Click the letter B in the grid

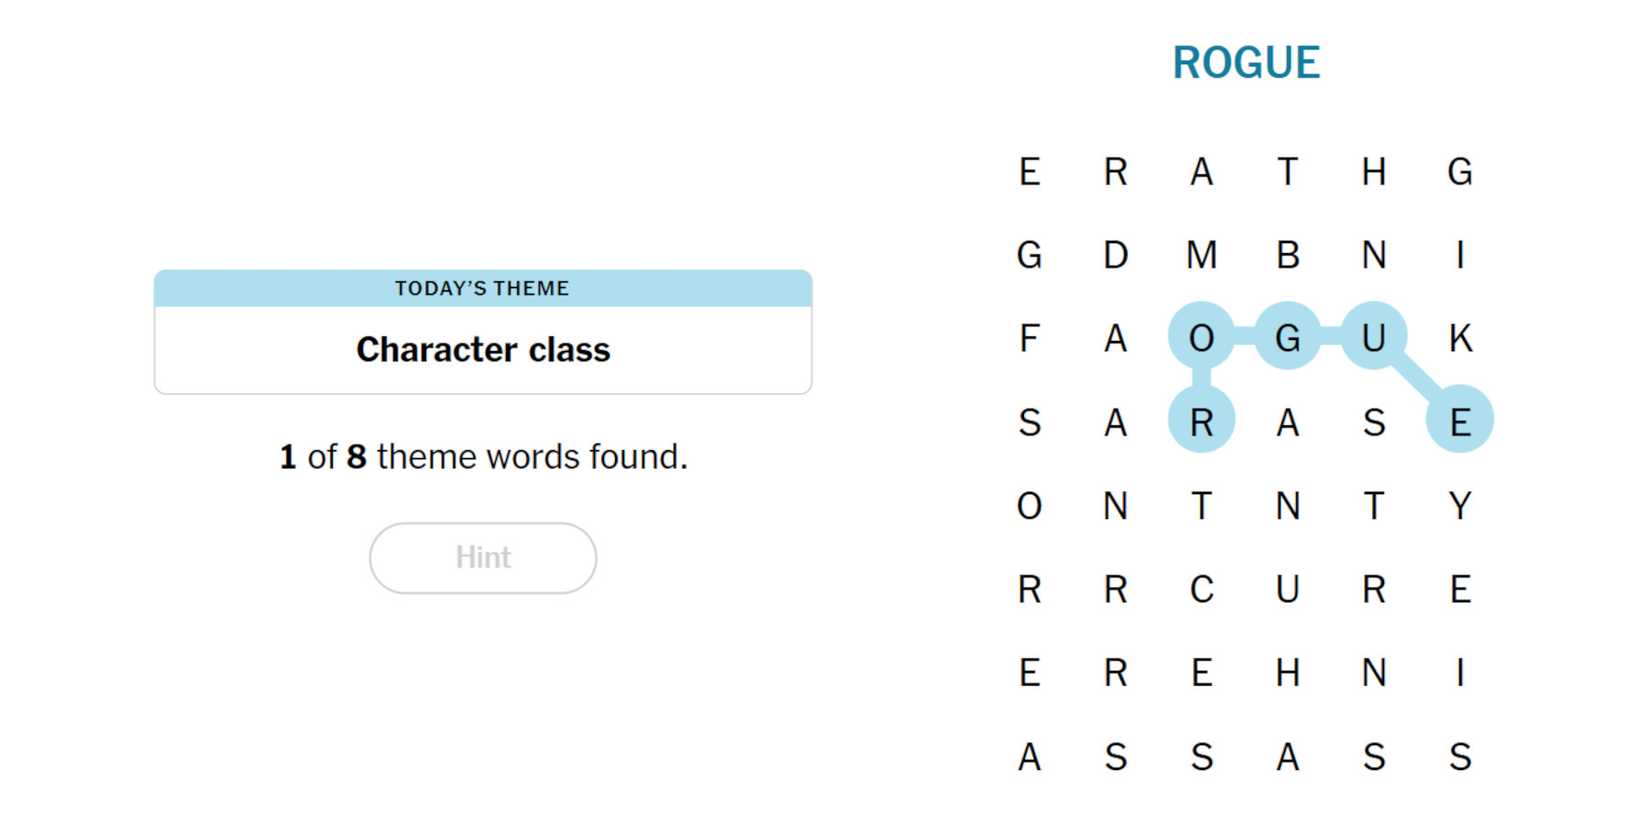(1287, 255)
